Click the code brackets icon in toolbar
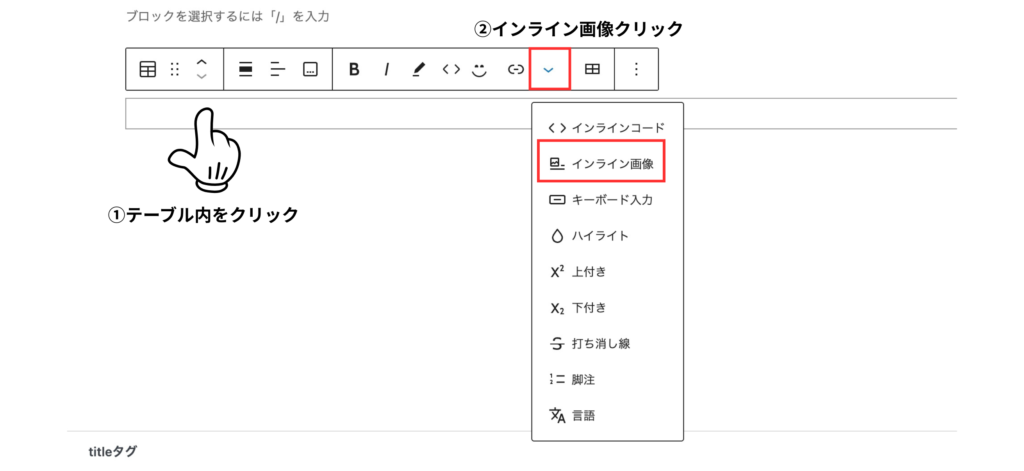Image resolution: width=1024 pixels, height=471 pixels. coord(451,69)
